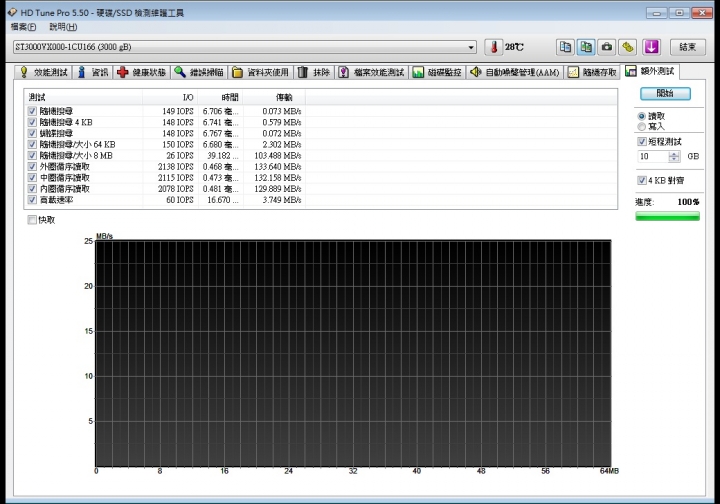720x504 pixels.
Task: Click the HD Tune Pro title bar app icon
Action: pos(12,12)
